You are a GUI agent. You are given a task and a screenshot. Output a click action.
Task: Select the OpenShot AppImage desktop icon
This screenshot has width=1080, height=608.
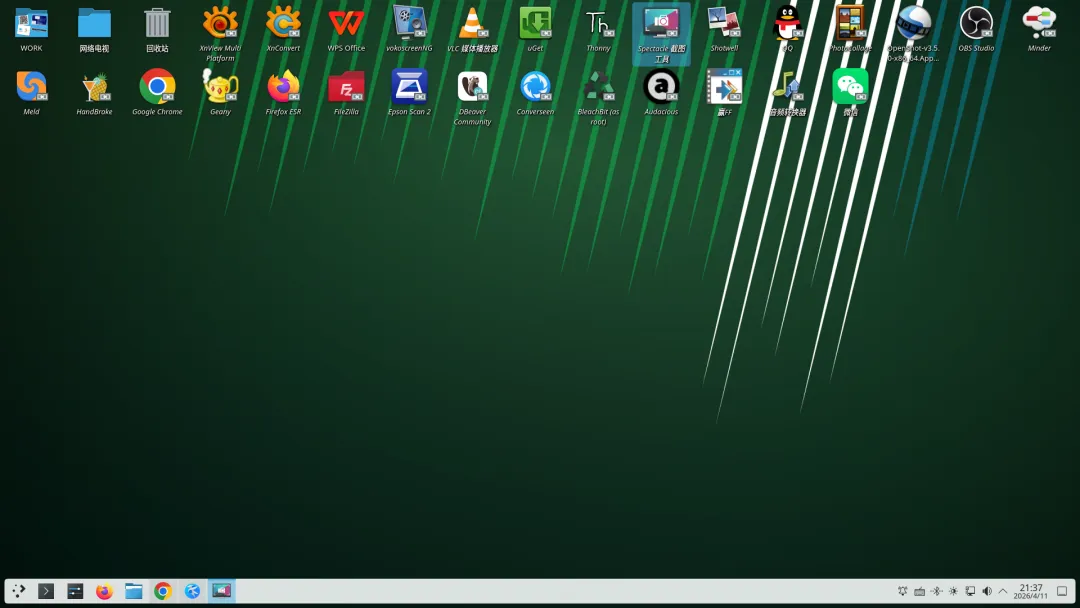(913, 23)
